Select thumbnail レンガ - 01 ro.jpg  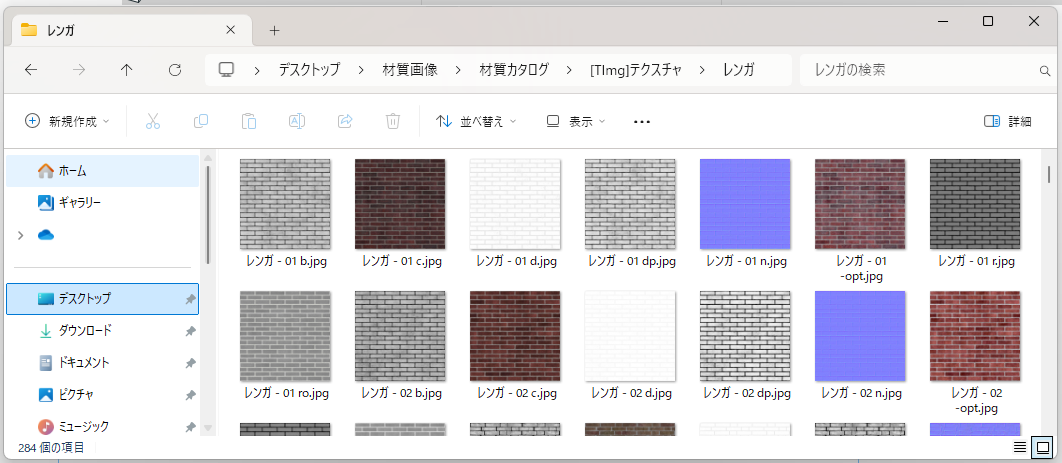point(285,336)
